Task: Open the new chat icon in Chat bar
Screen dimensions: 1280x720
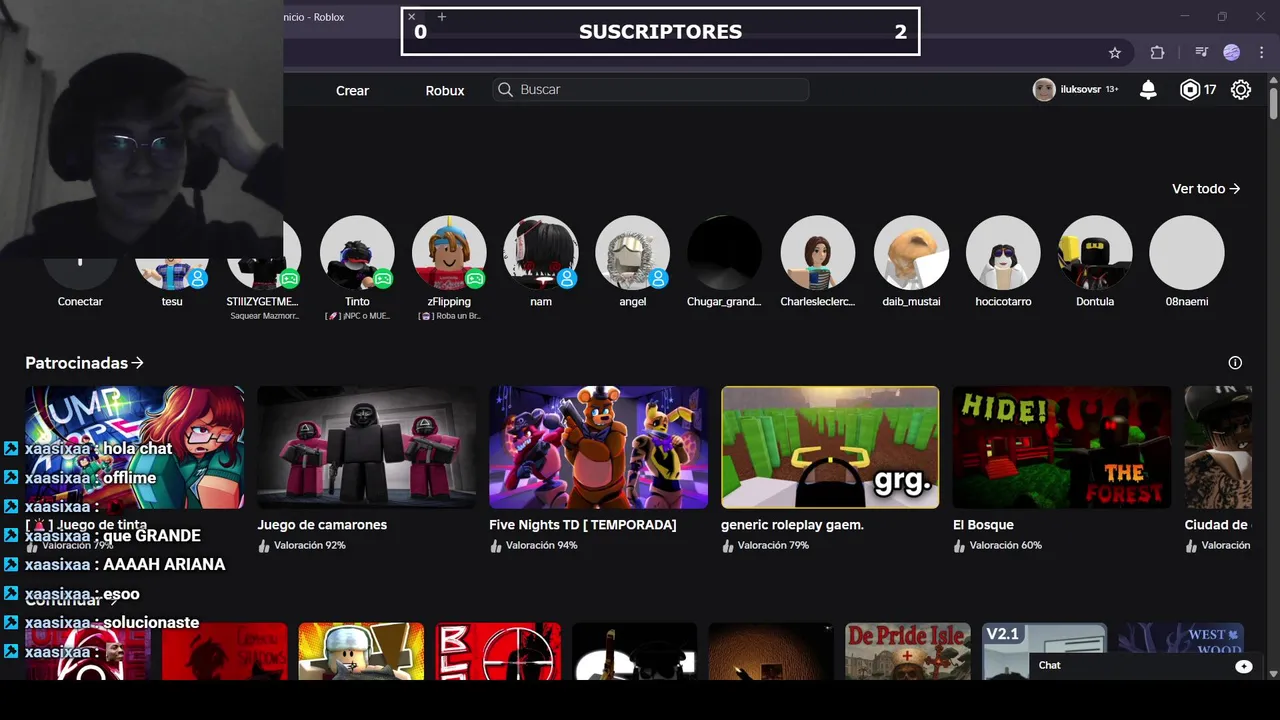Action: pos(1244,666)
